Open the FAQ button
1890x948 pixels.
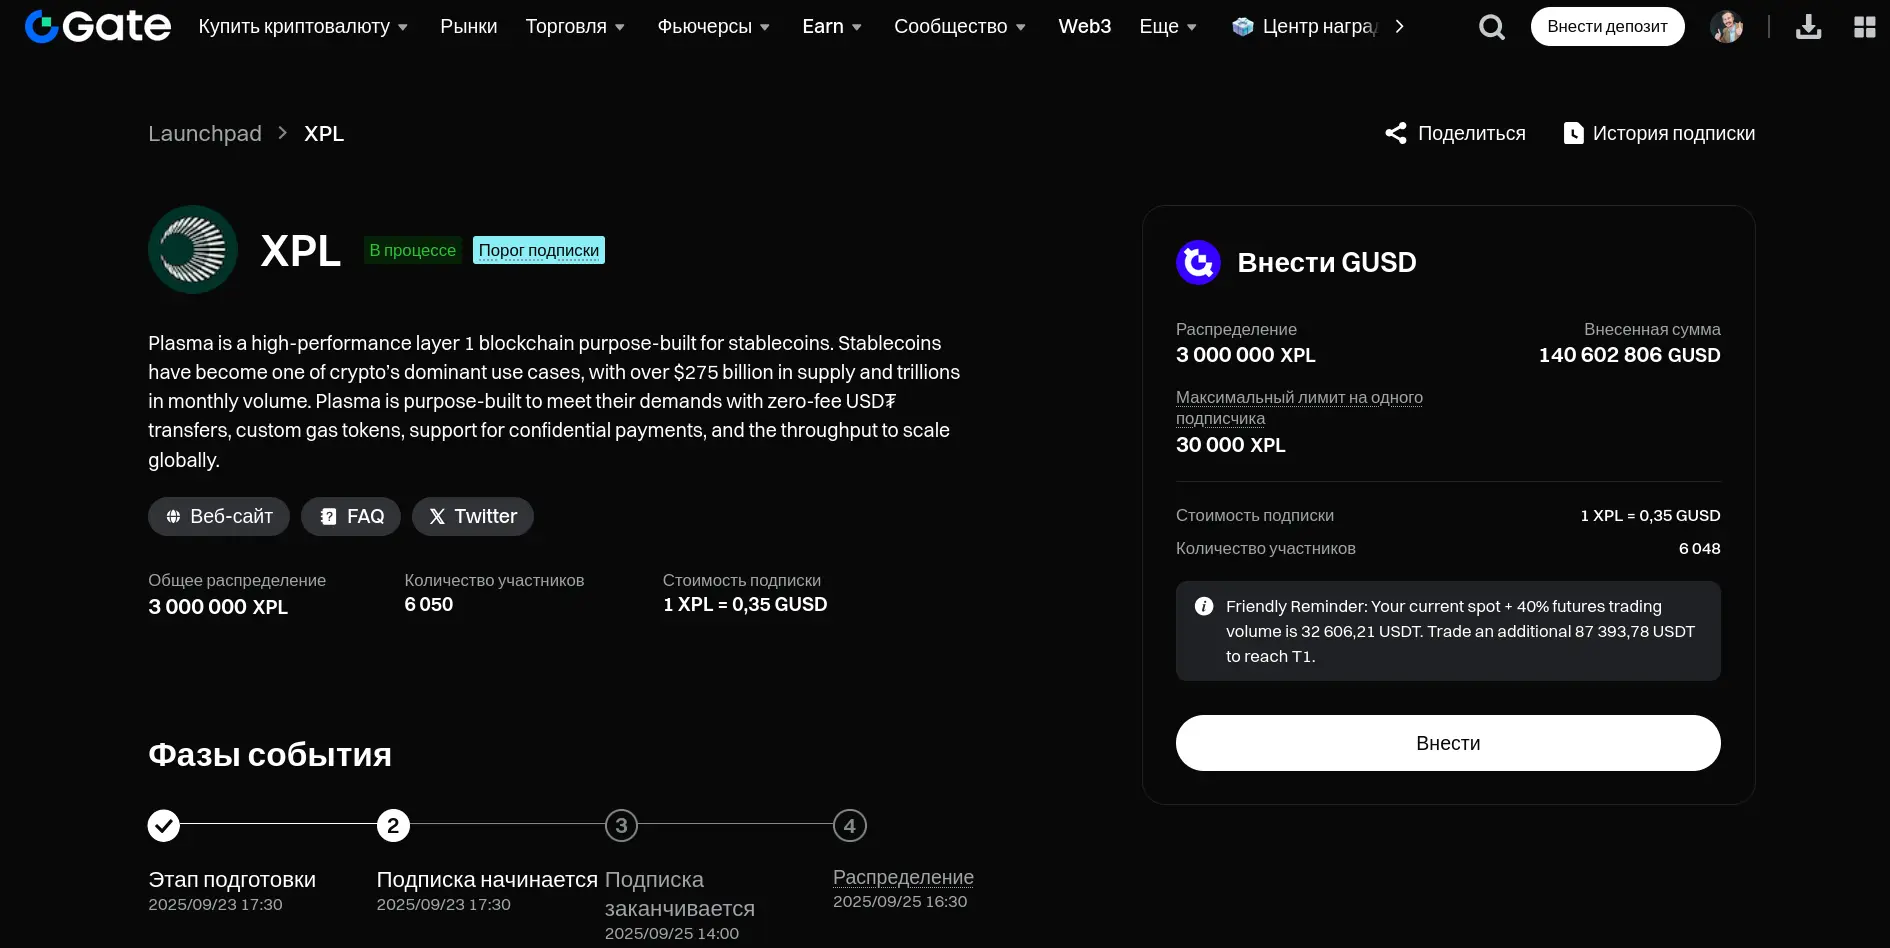pos(351,517)
